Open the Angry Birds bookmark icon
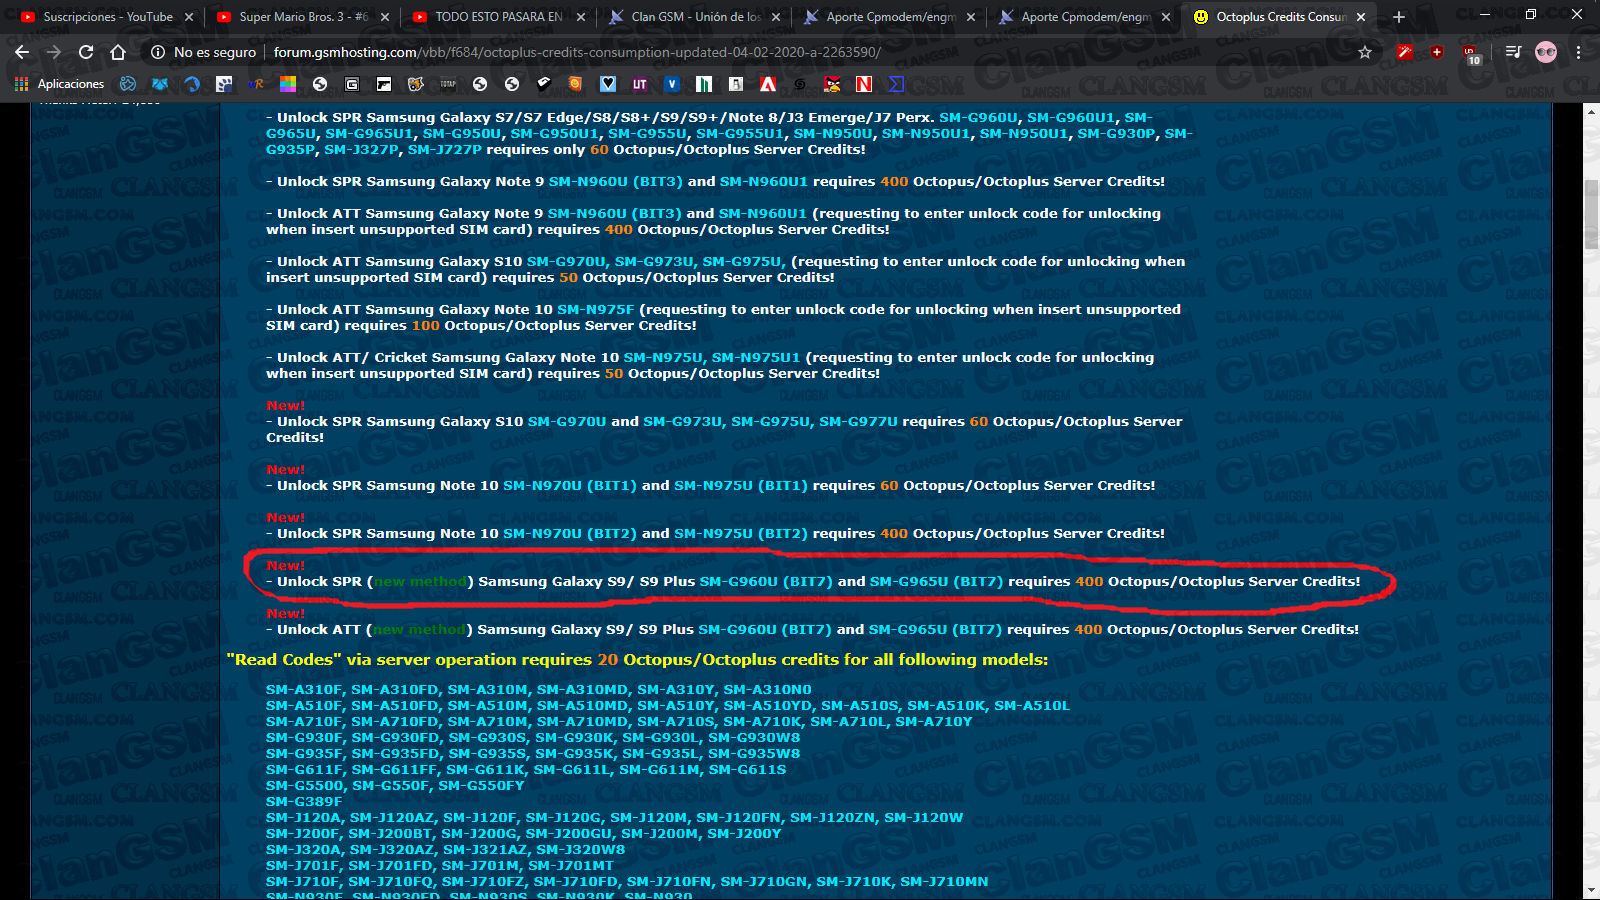1600x900 pixels. (832, 84)
